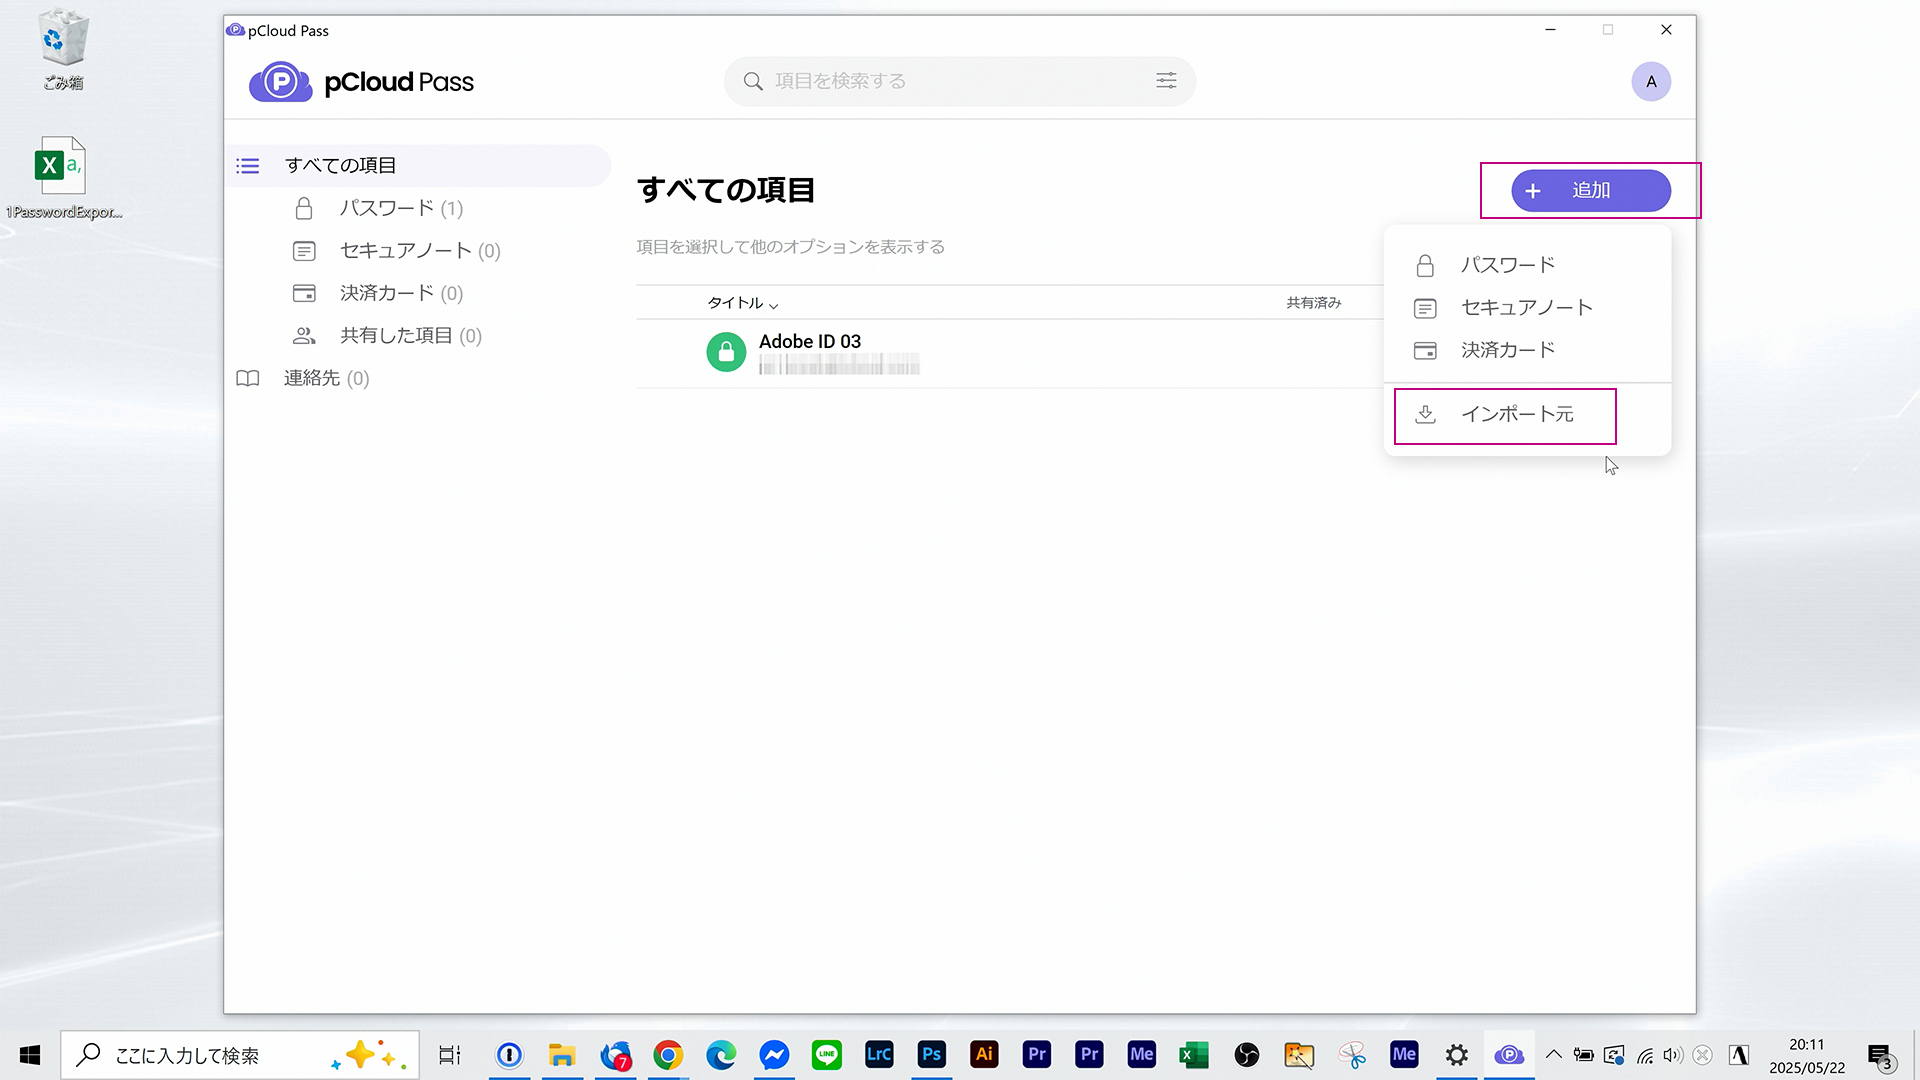Viewport: 1920px width, 1080px height.
Task: Open the account avatar labeled A
Action: tap(1651, 82)
